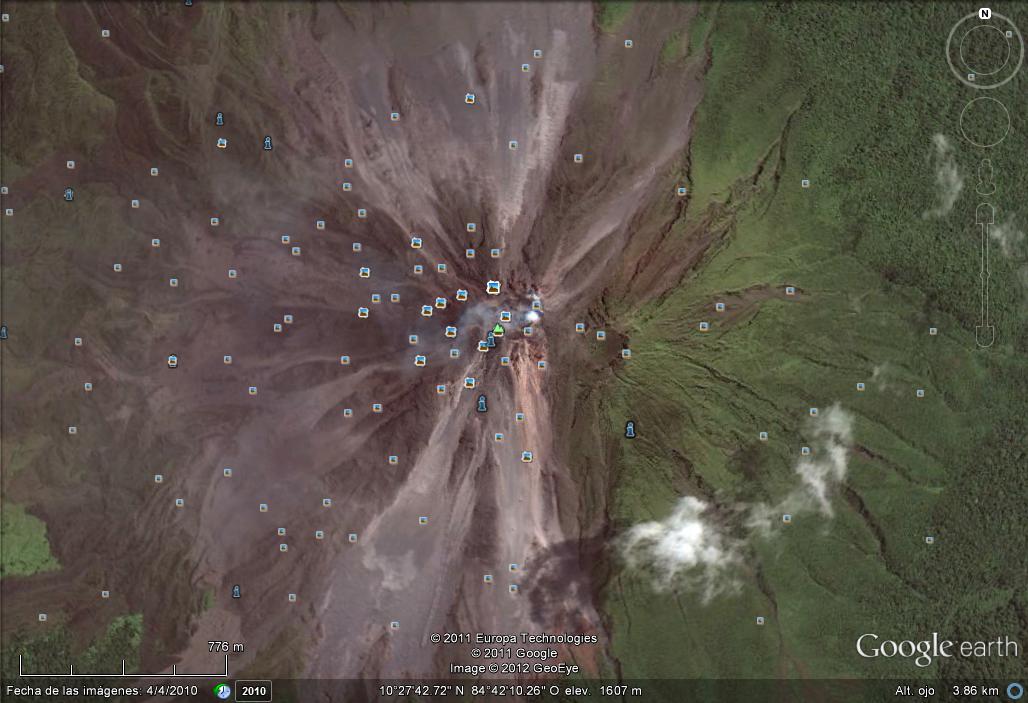Open the green triangle volcano placemark

(498, 329)
